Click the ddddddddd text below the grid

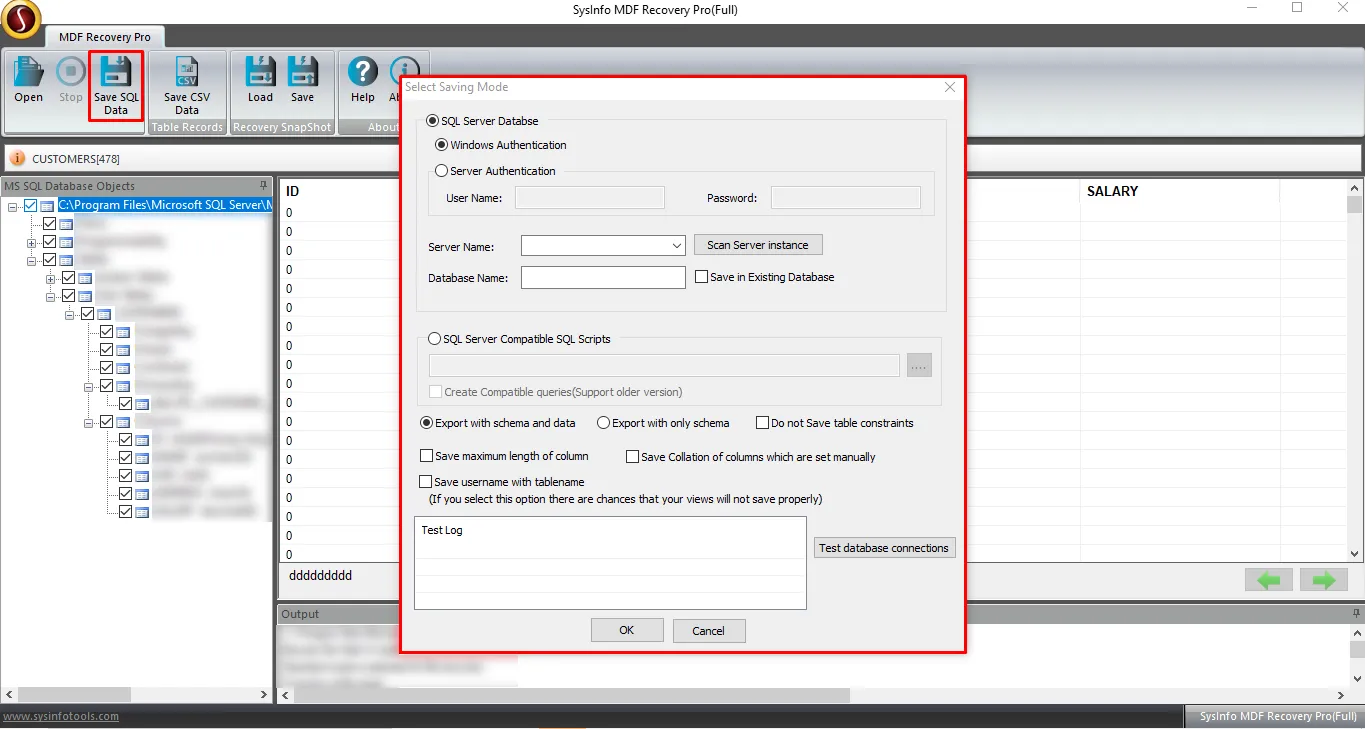tap(321, 576)
